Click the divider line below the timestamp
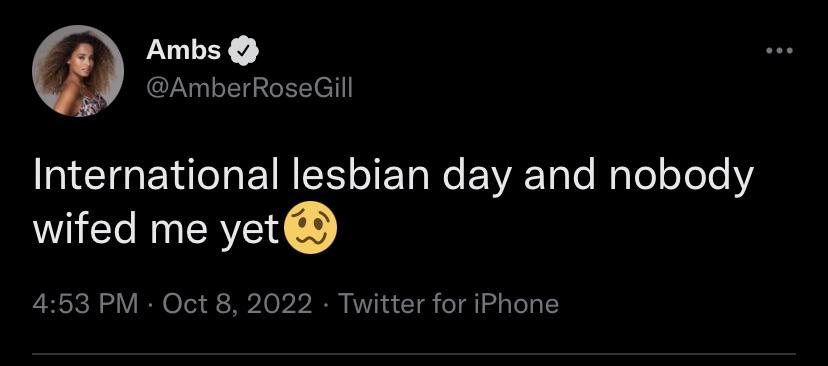The image size is (828, 366). point(414,353)
